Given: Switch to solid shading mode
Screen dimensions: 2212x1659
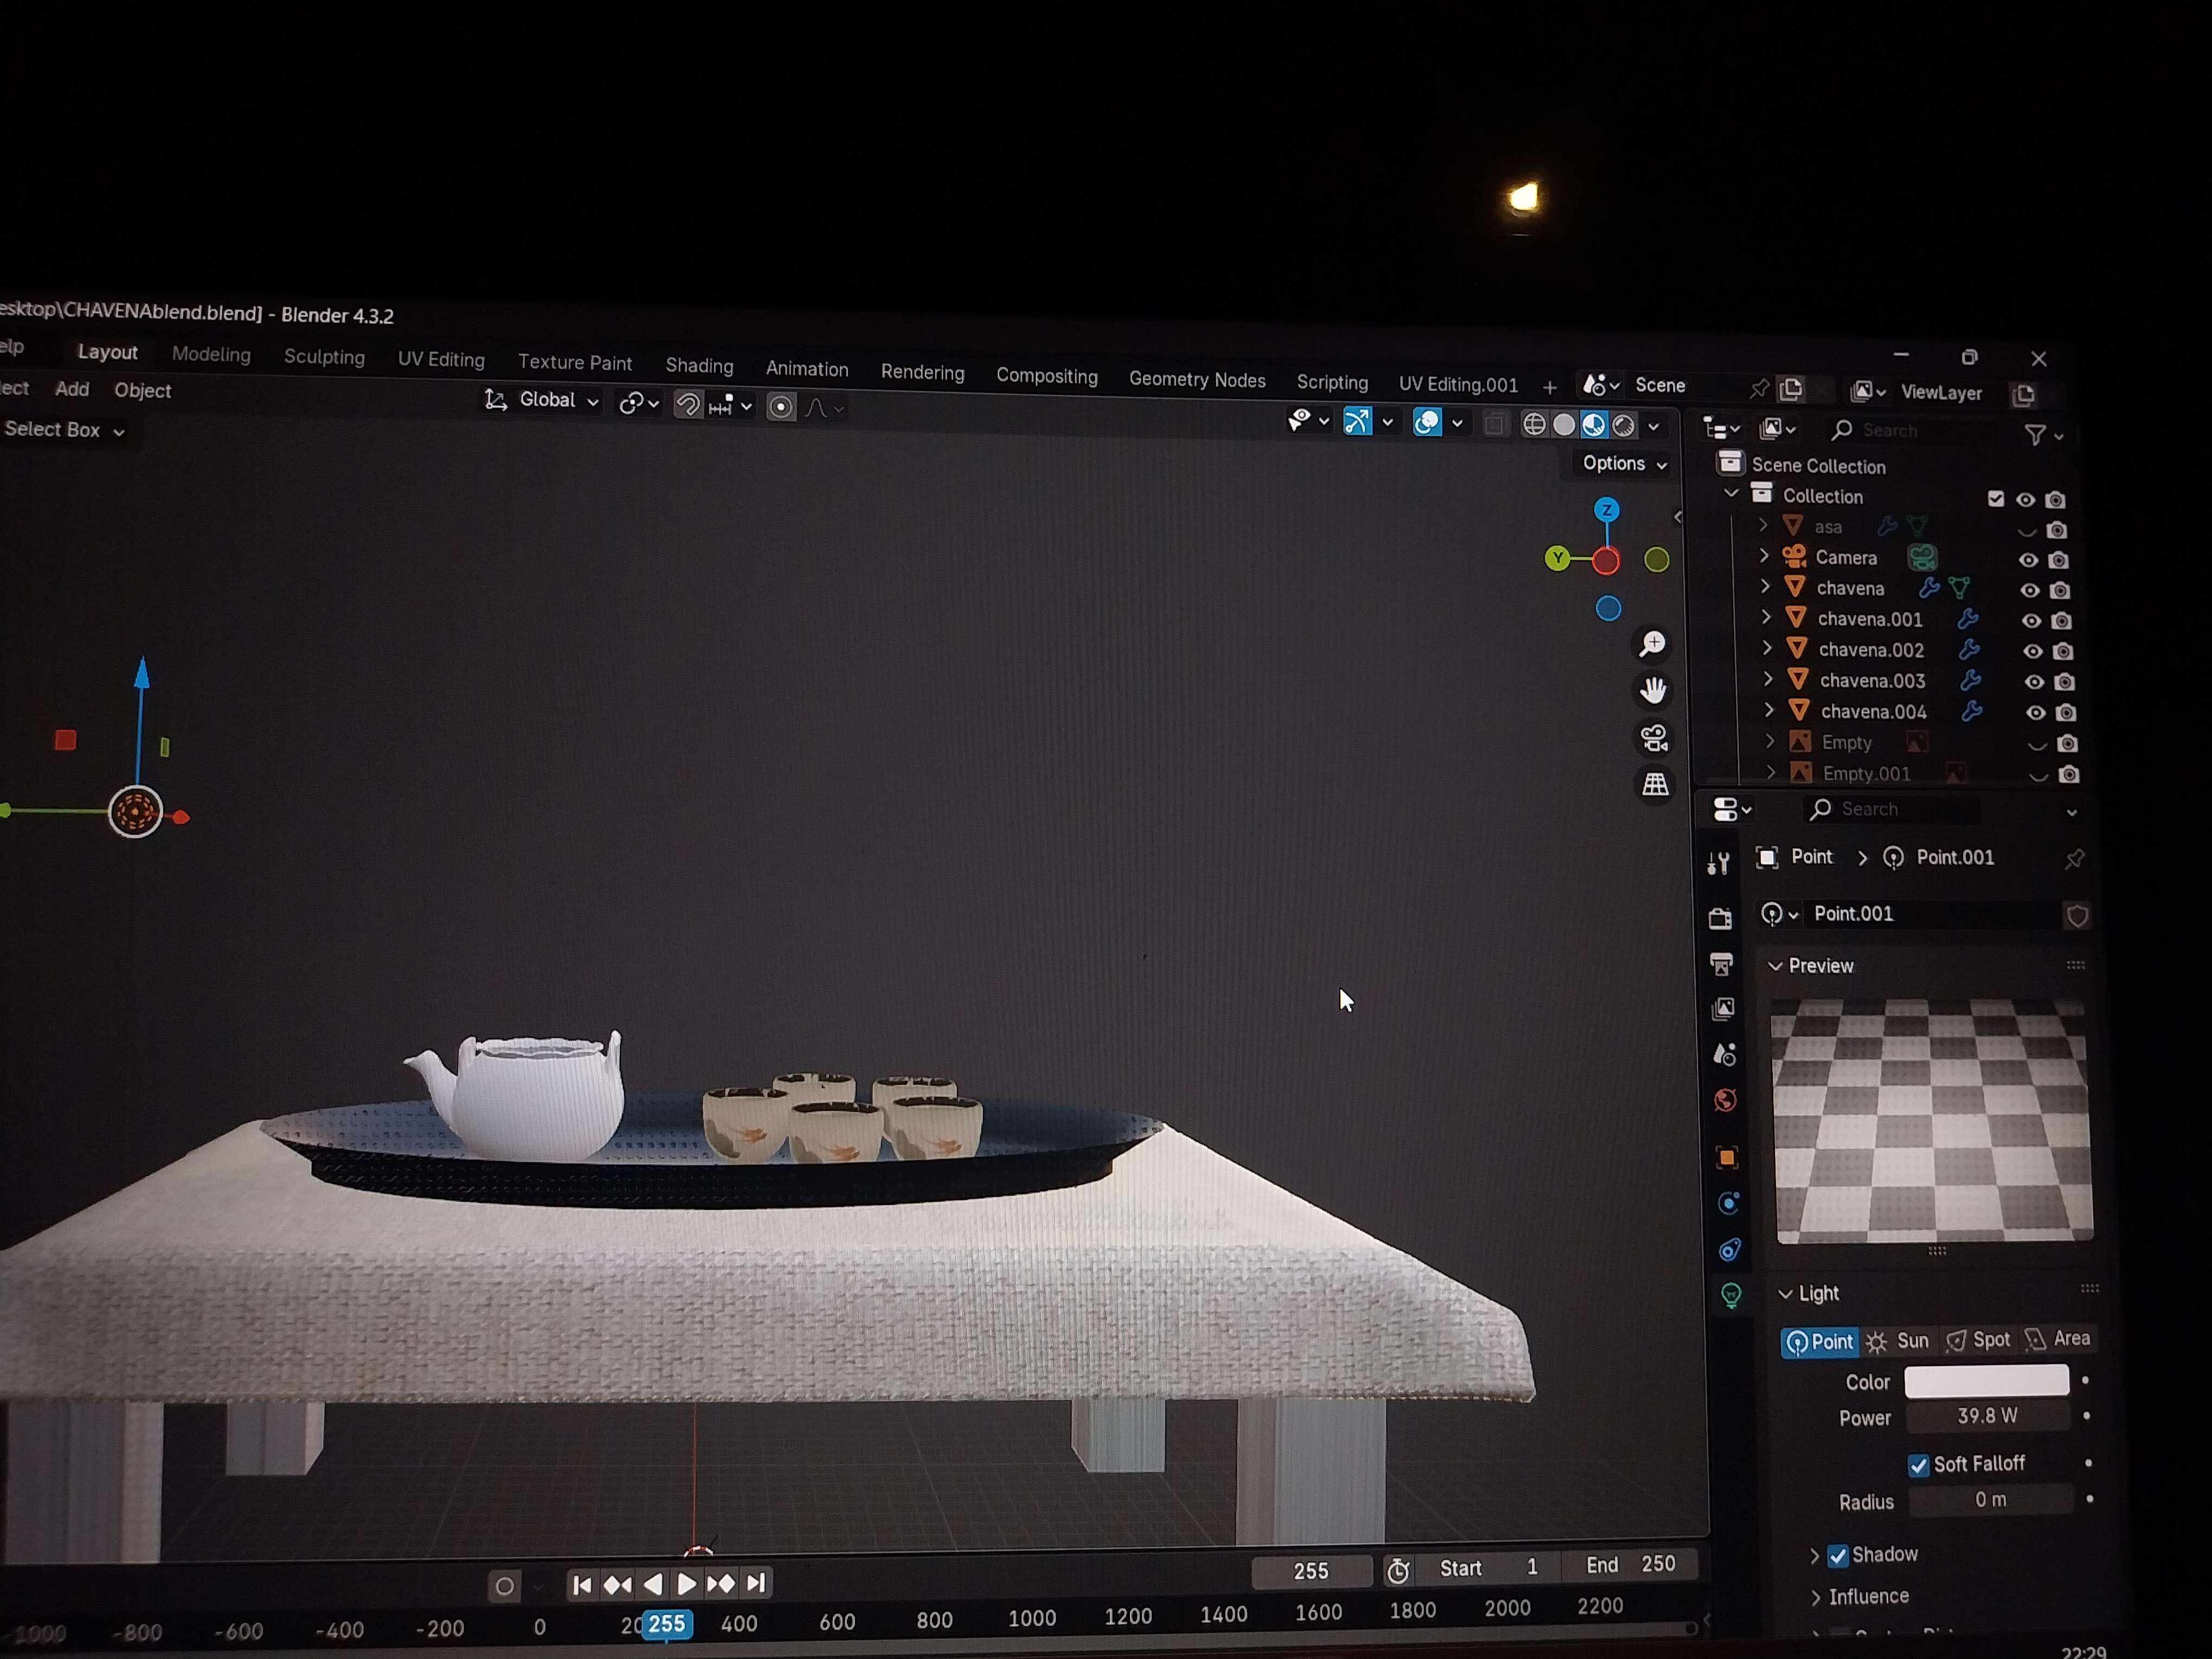Looking at the screenshot, I should (x=1564, y=425).
